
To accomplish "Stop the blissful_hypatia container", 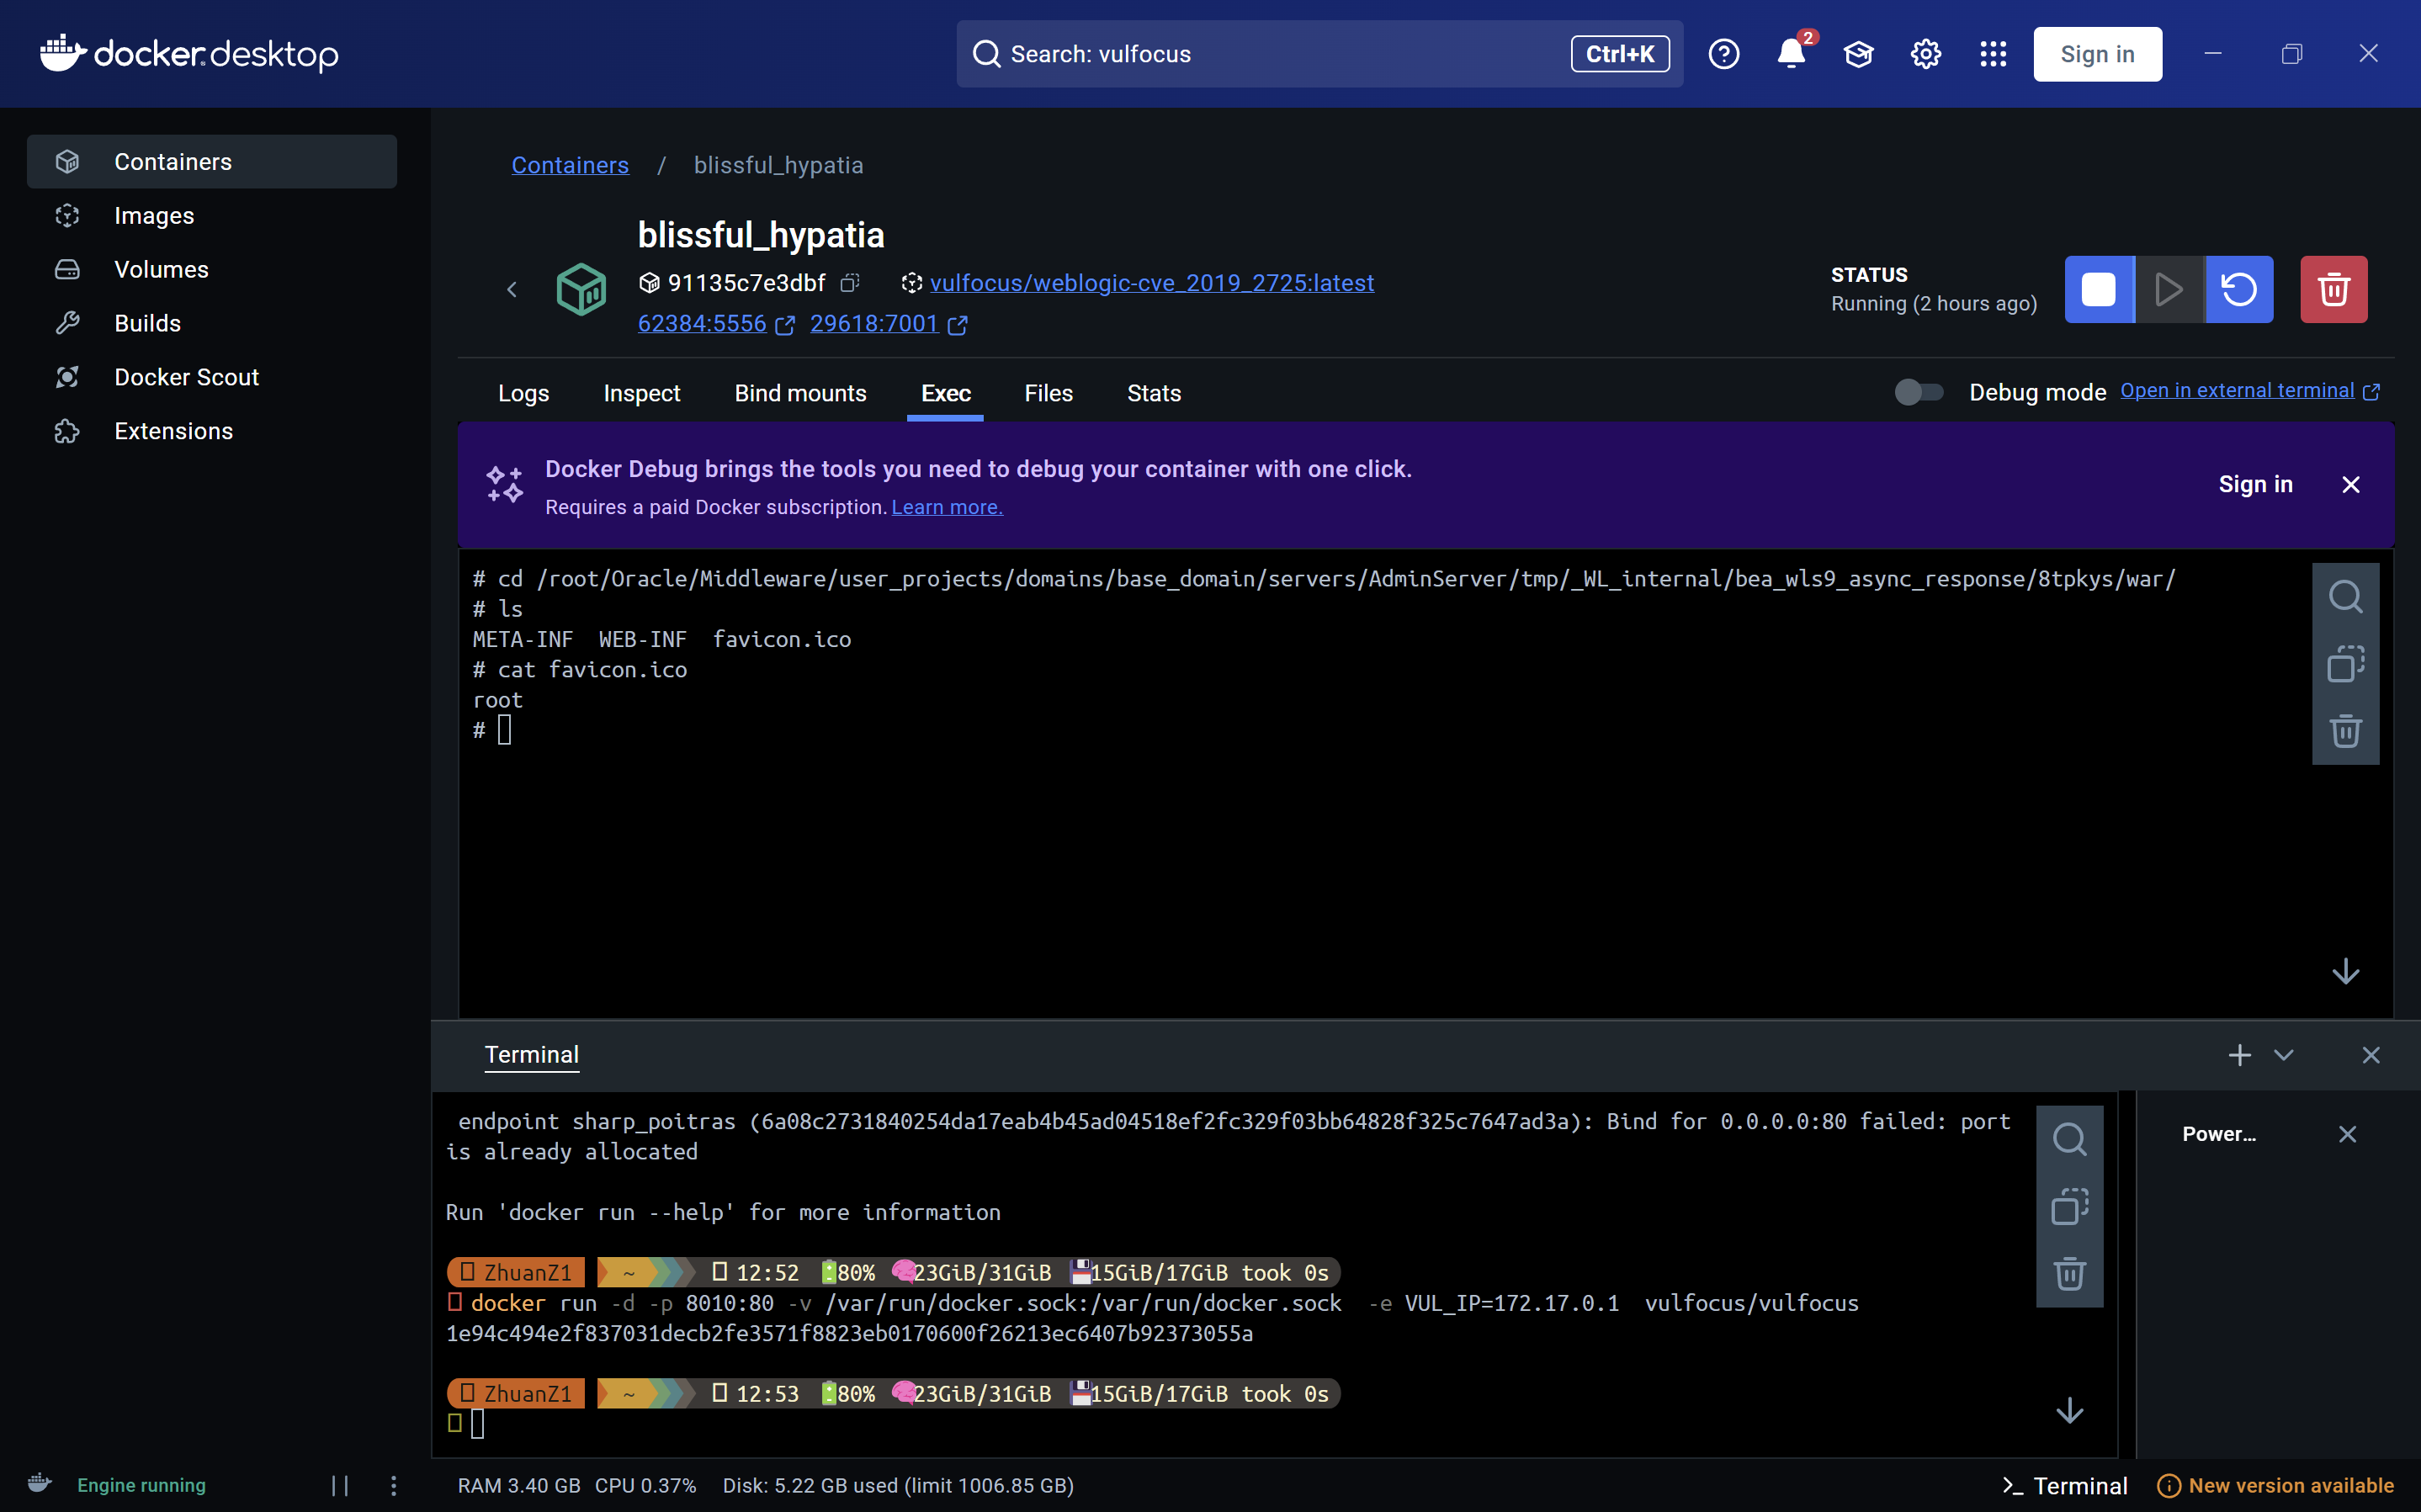I will click(x=2099, y=290).
